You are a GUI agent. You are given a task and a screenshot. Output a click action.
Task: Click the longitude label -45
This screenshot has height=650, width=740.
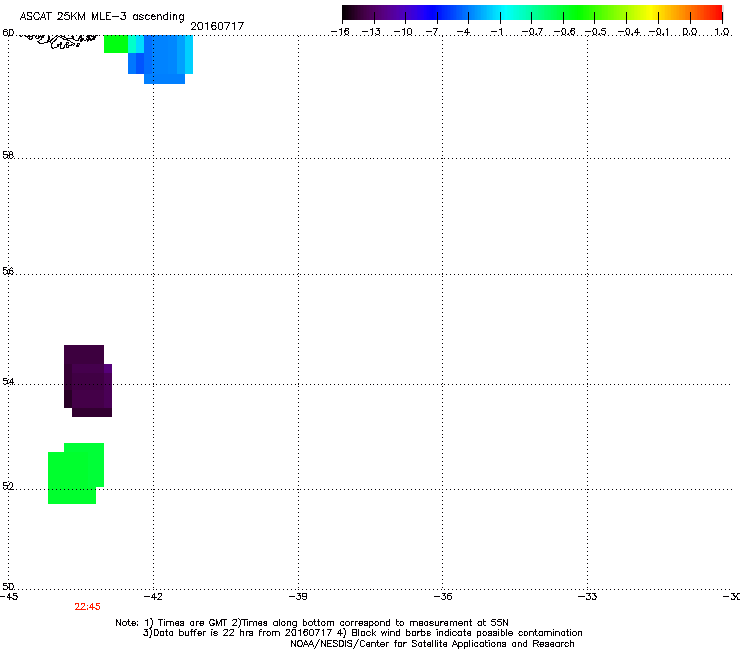9,597
